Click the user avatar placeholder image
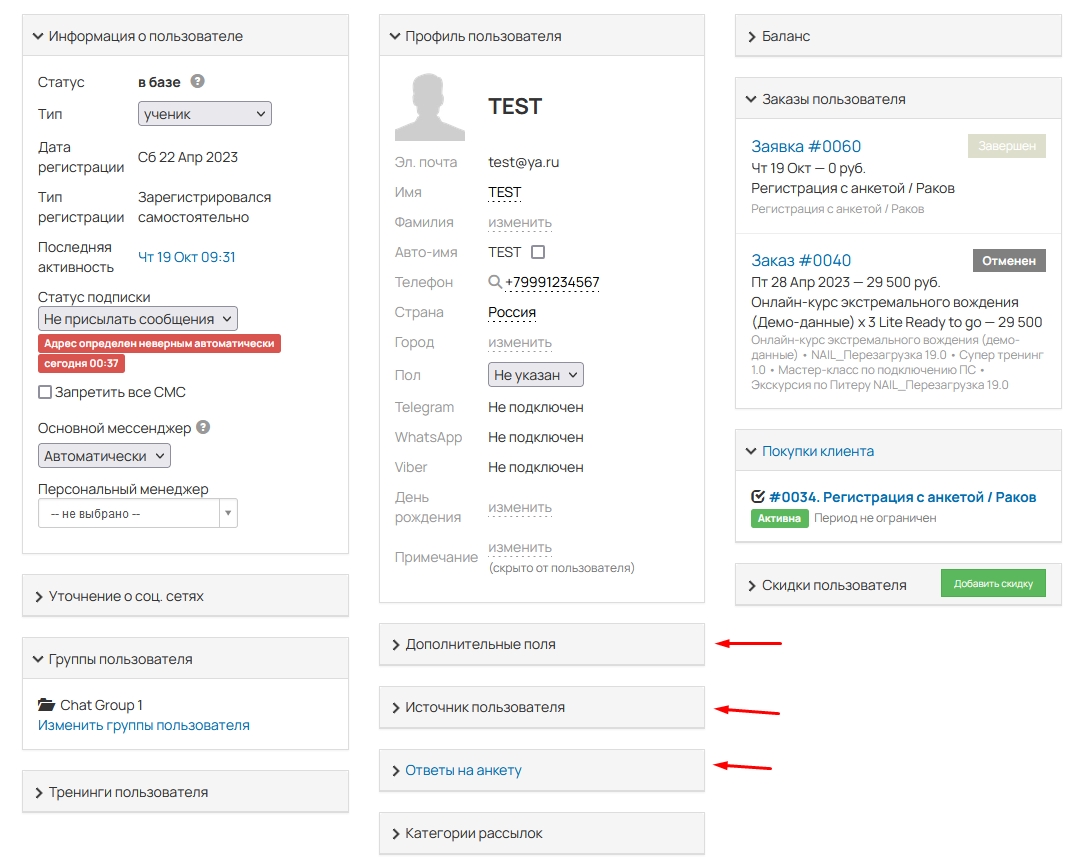The image size is (1085, 868). [x=429, y=106]
